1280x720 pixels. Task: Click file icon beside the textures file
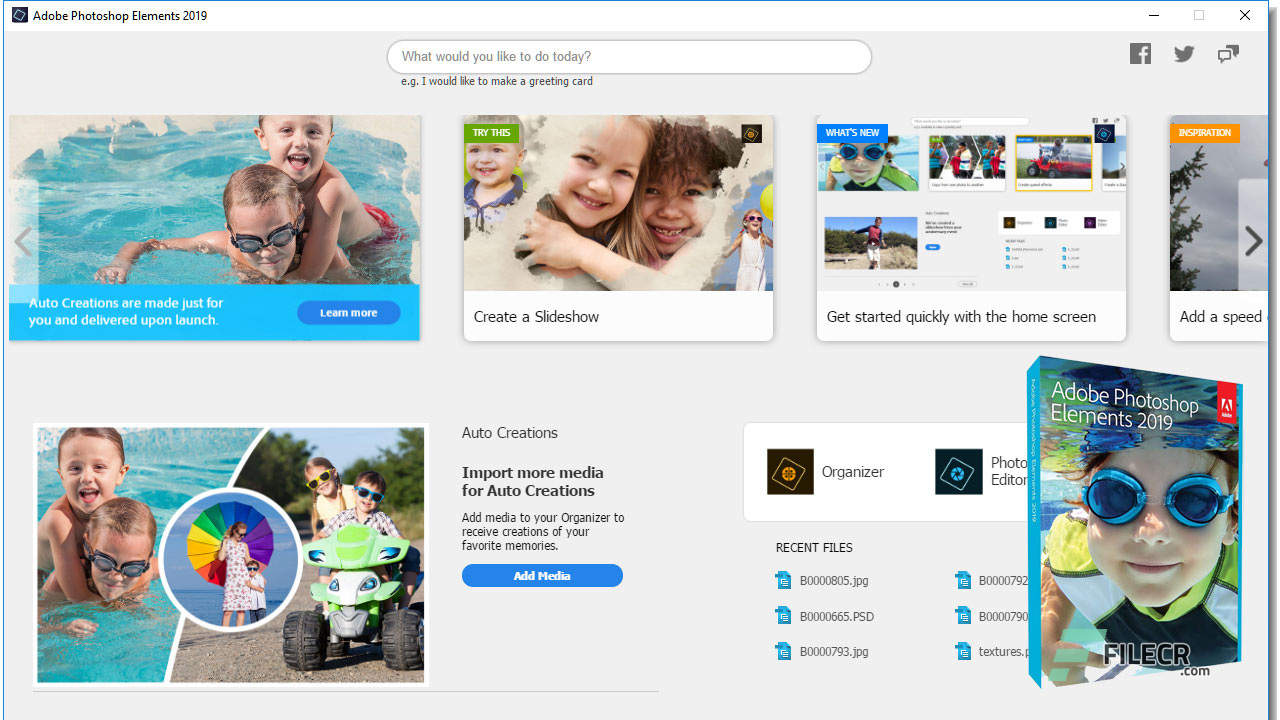[x=963, y=652]
